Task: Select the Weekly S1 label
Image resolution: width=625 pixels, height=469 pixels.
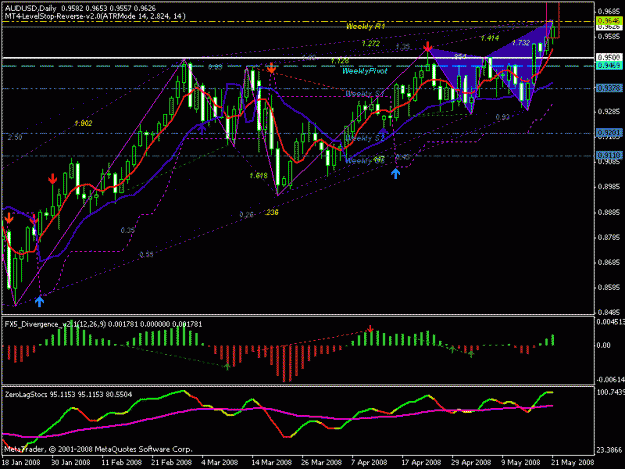Action: tap(364, 94)
